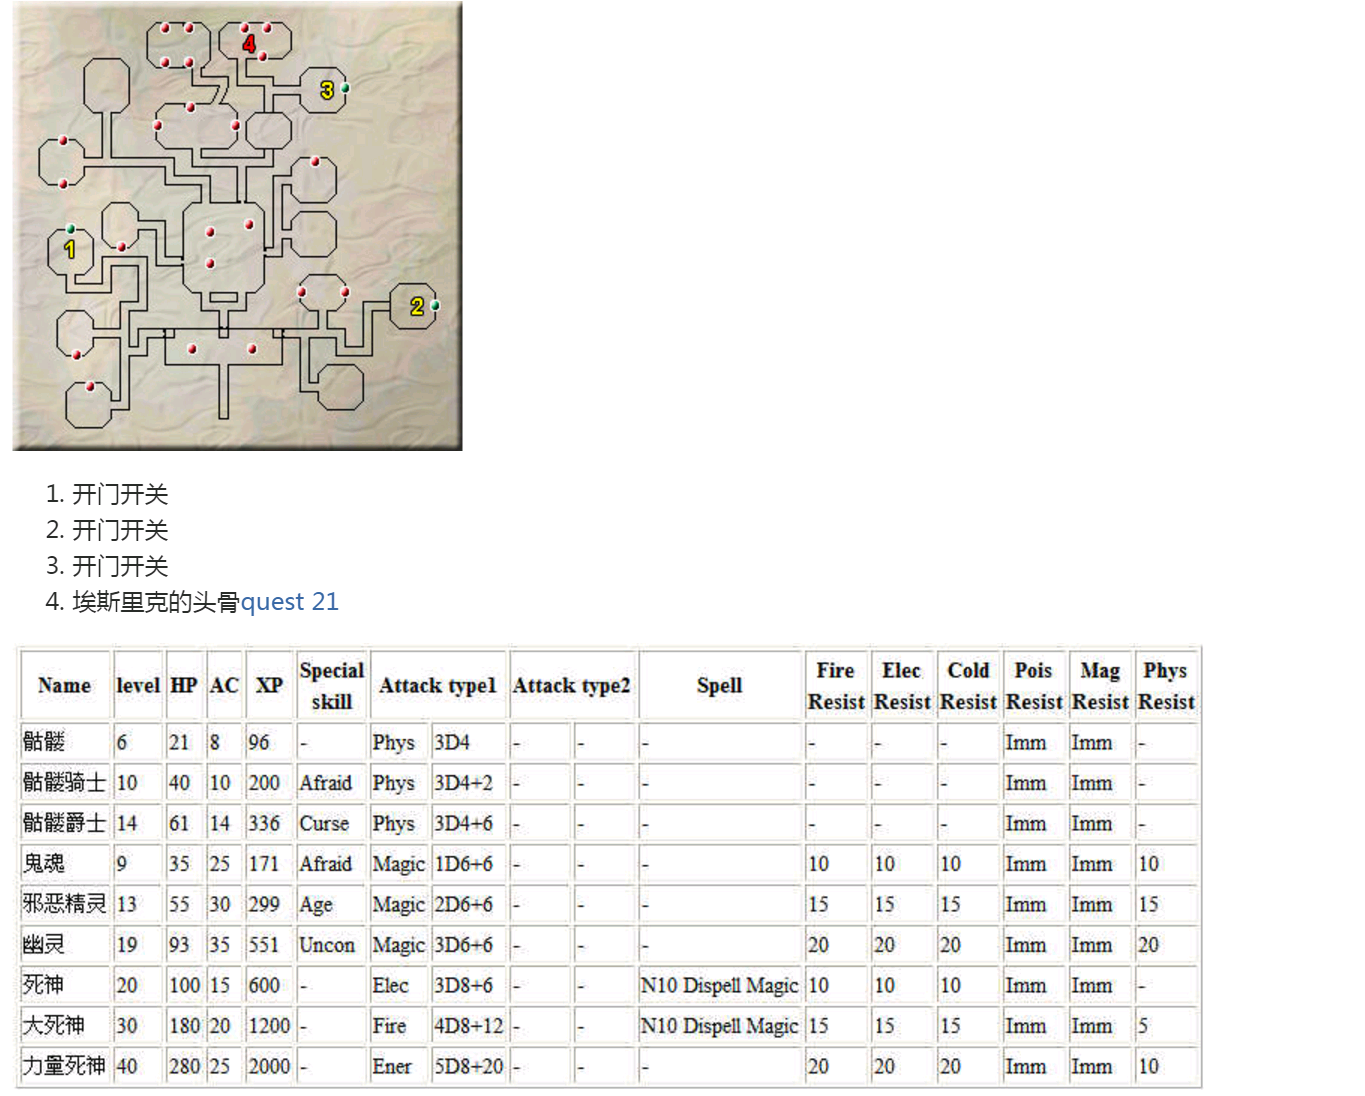Viewport: 1365px width, 1096px height.
Task: Click the 死神 name cell
Action: 64,985
